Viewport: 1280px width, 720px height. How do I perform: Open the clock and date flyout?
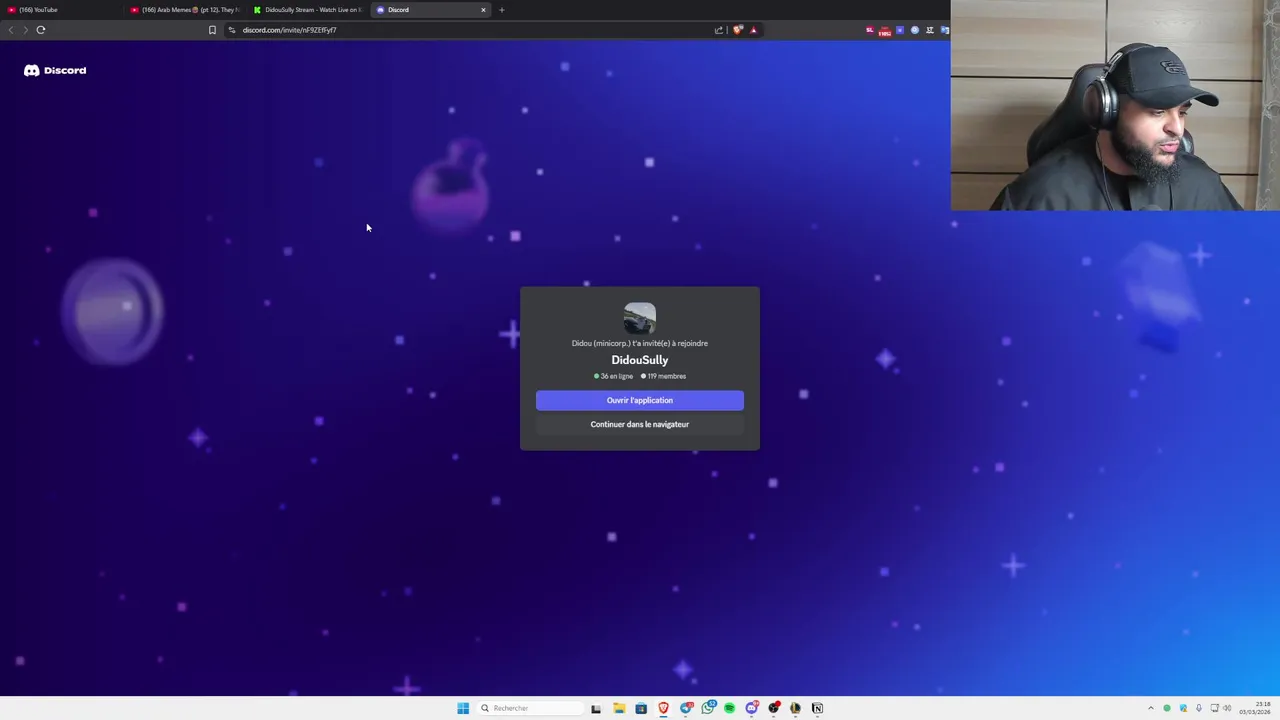(x=1255, y=708)
